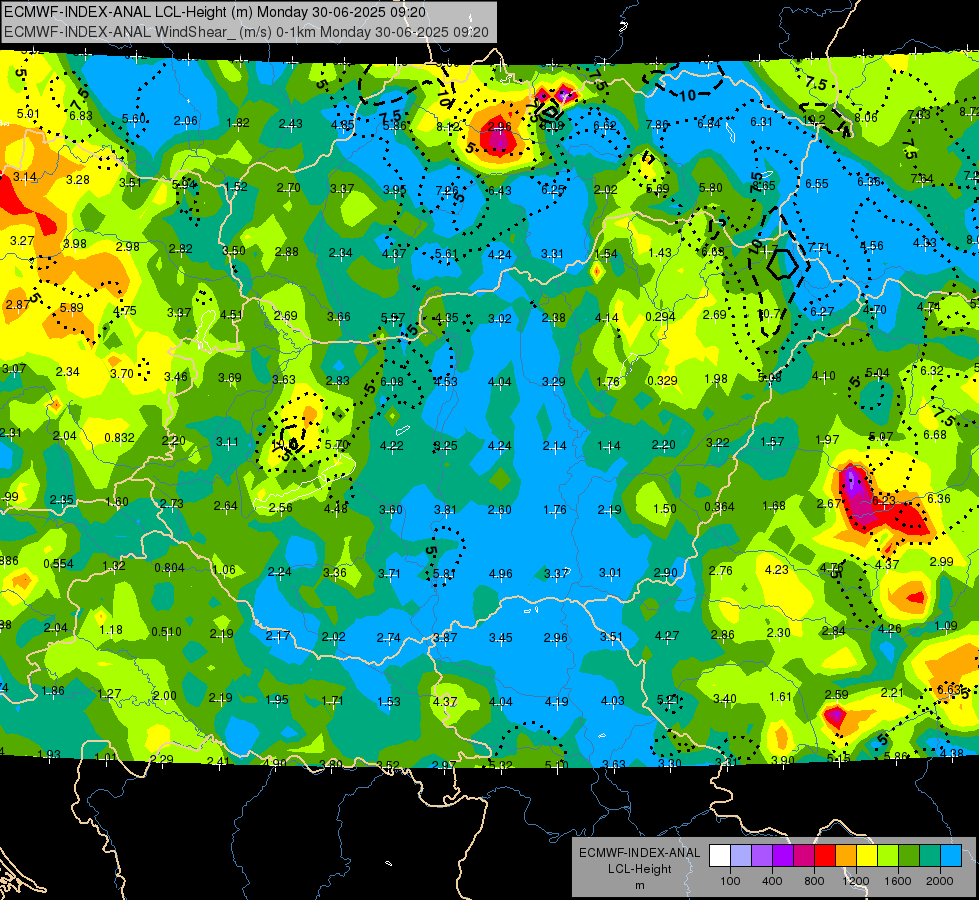Screen dimensions: 979x900
Task: Click the wind shear value '0.364'
Action: [719, 506]
